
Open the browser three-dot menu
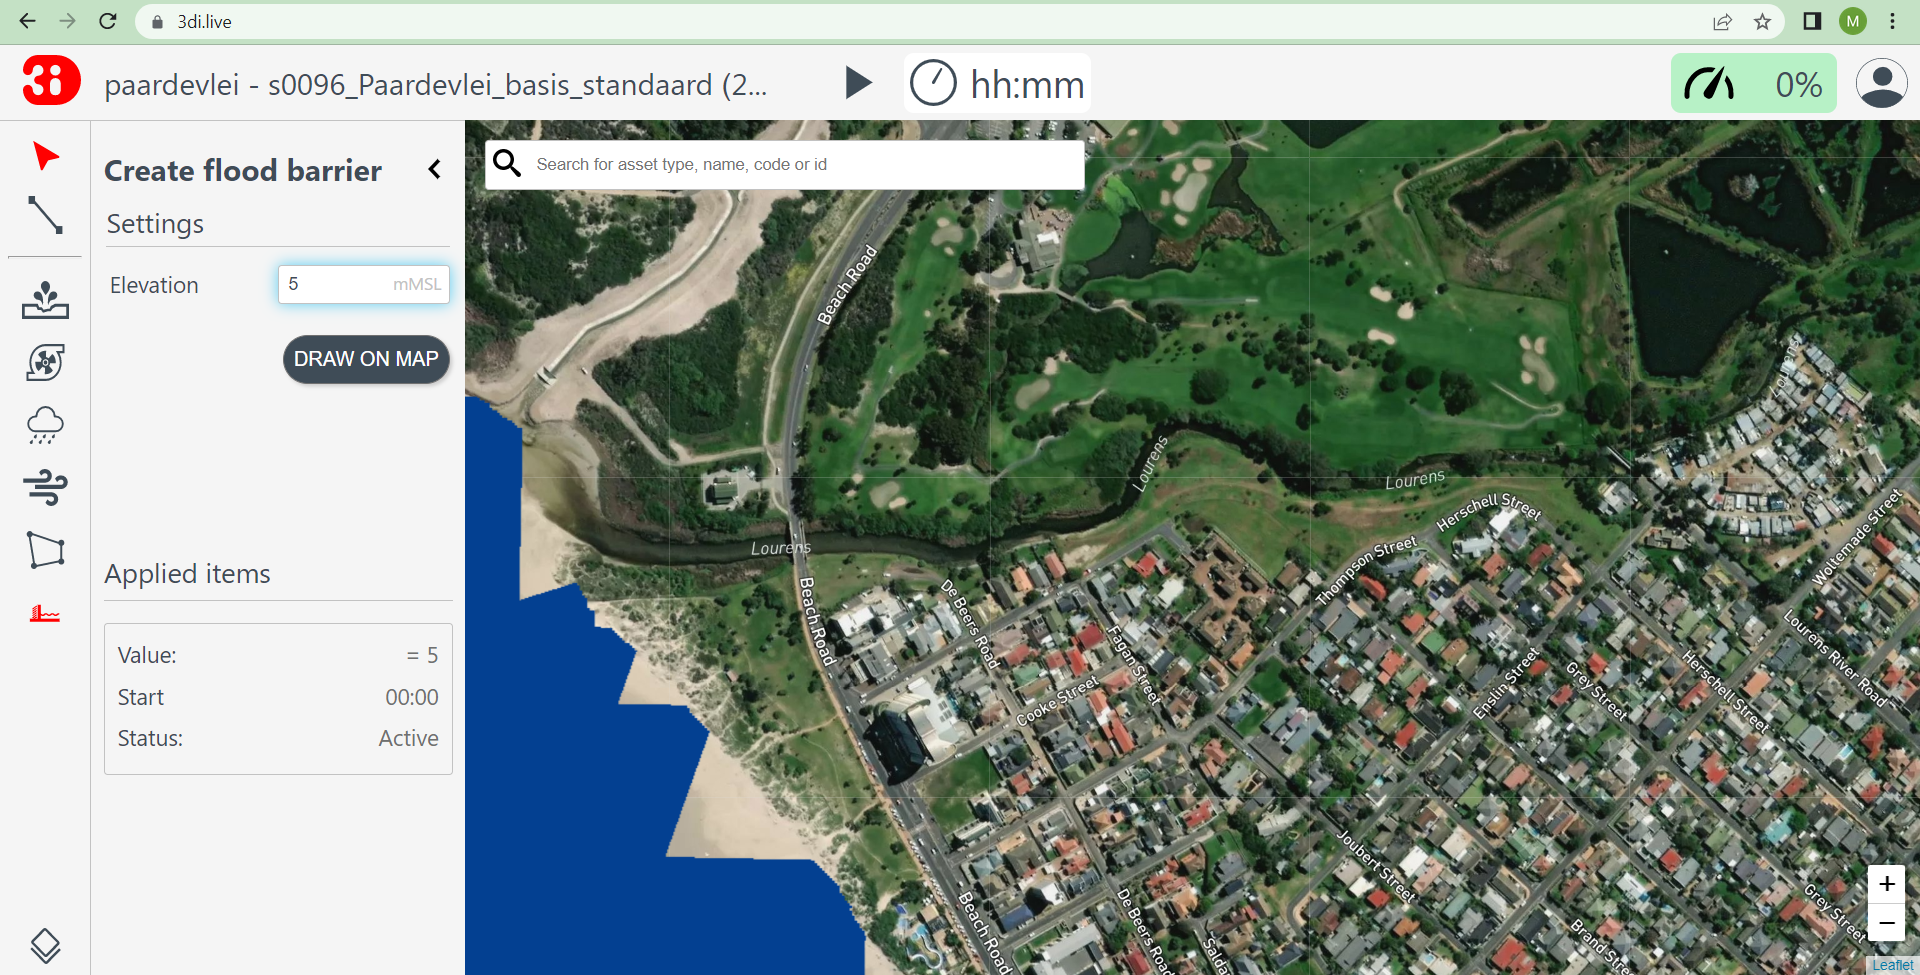(1894, 21)
